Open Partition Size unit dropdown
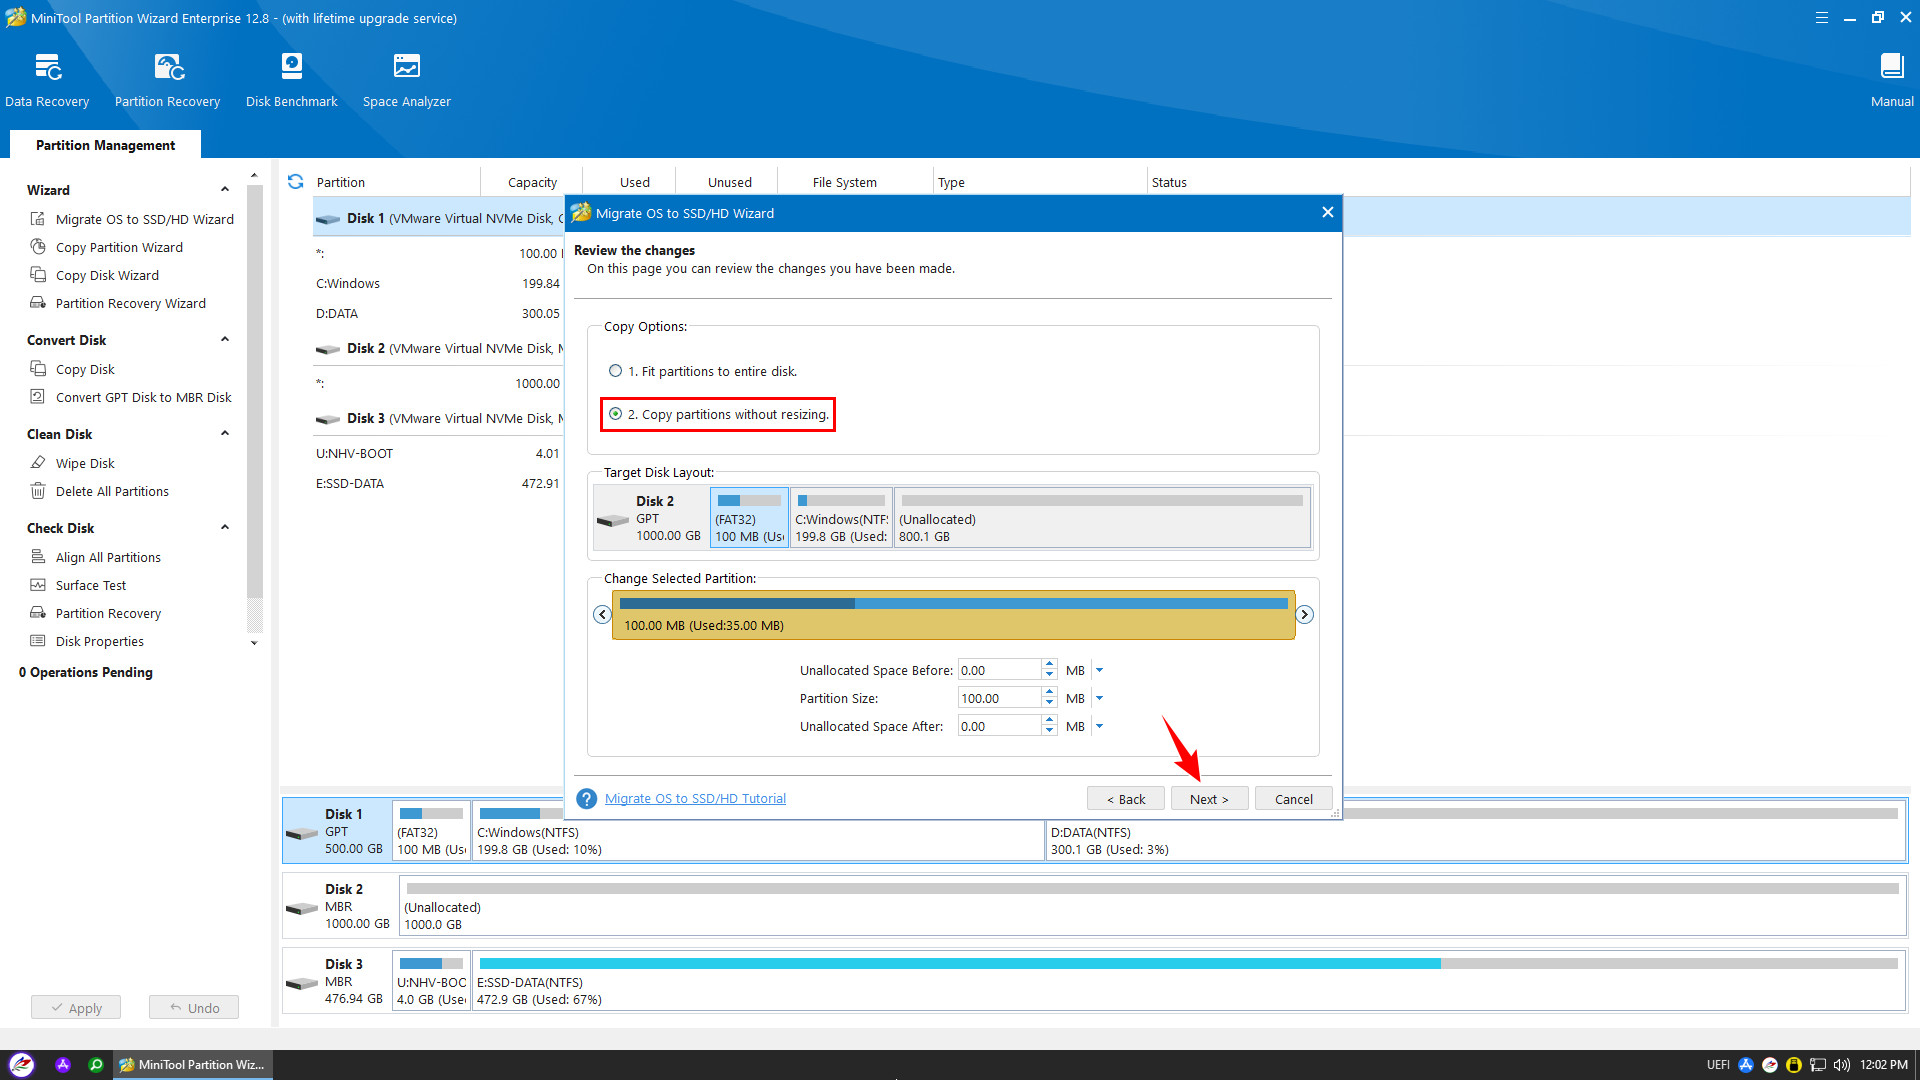 pyautogui.click(x=1099, y=698)
